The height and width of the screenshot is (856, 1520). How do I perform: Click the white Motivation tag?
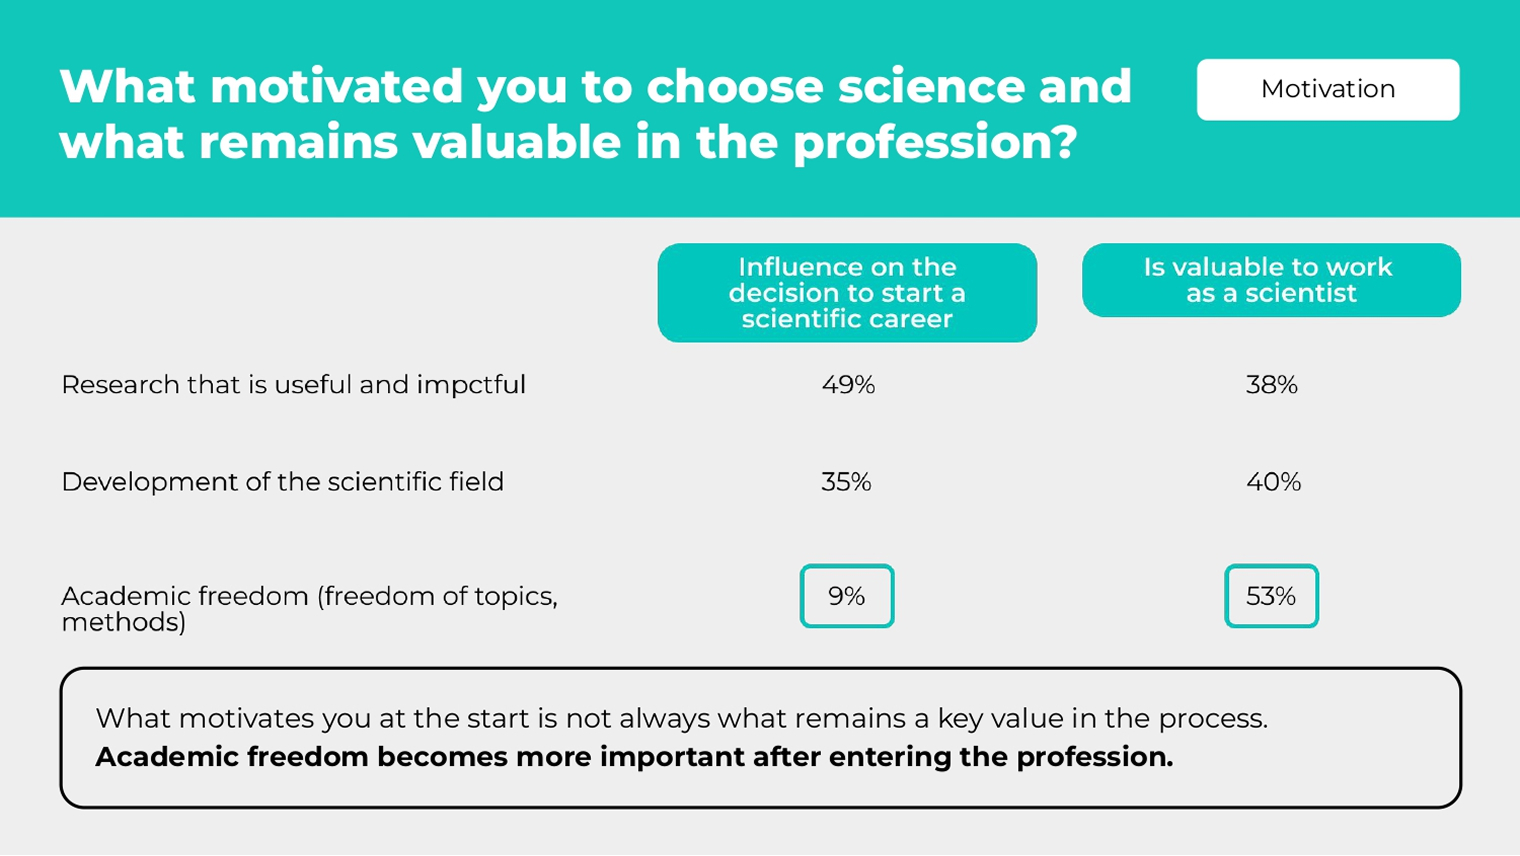(1327, 89)
